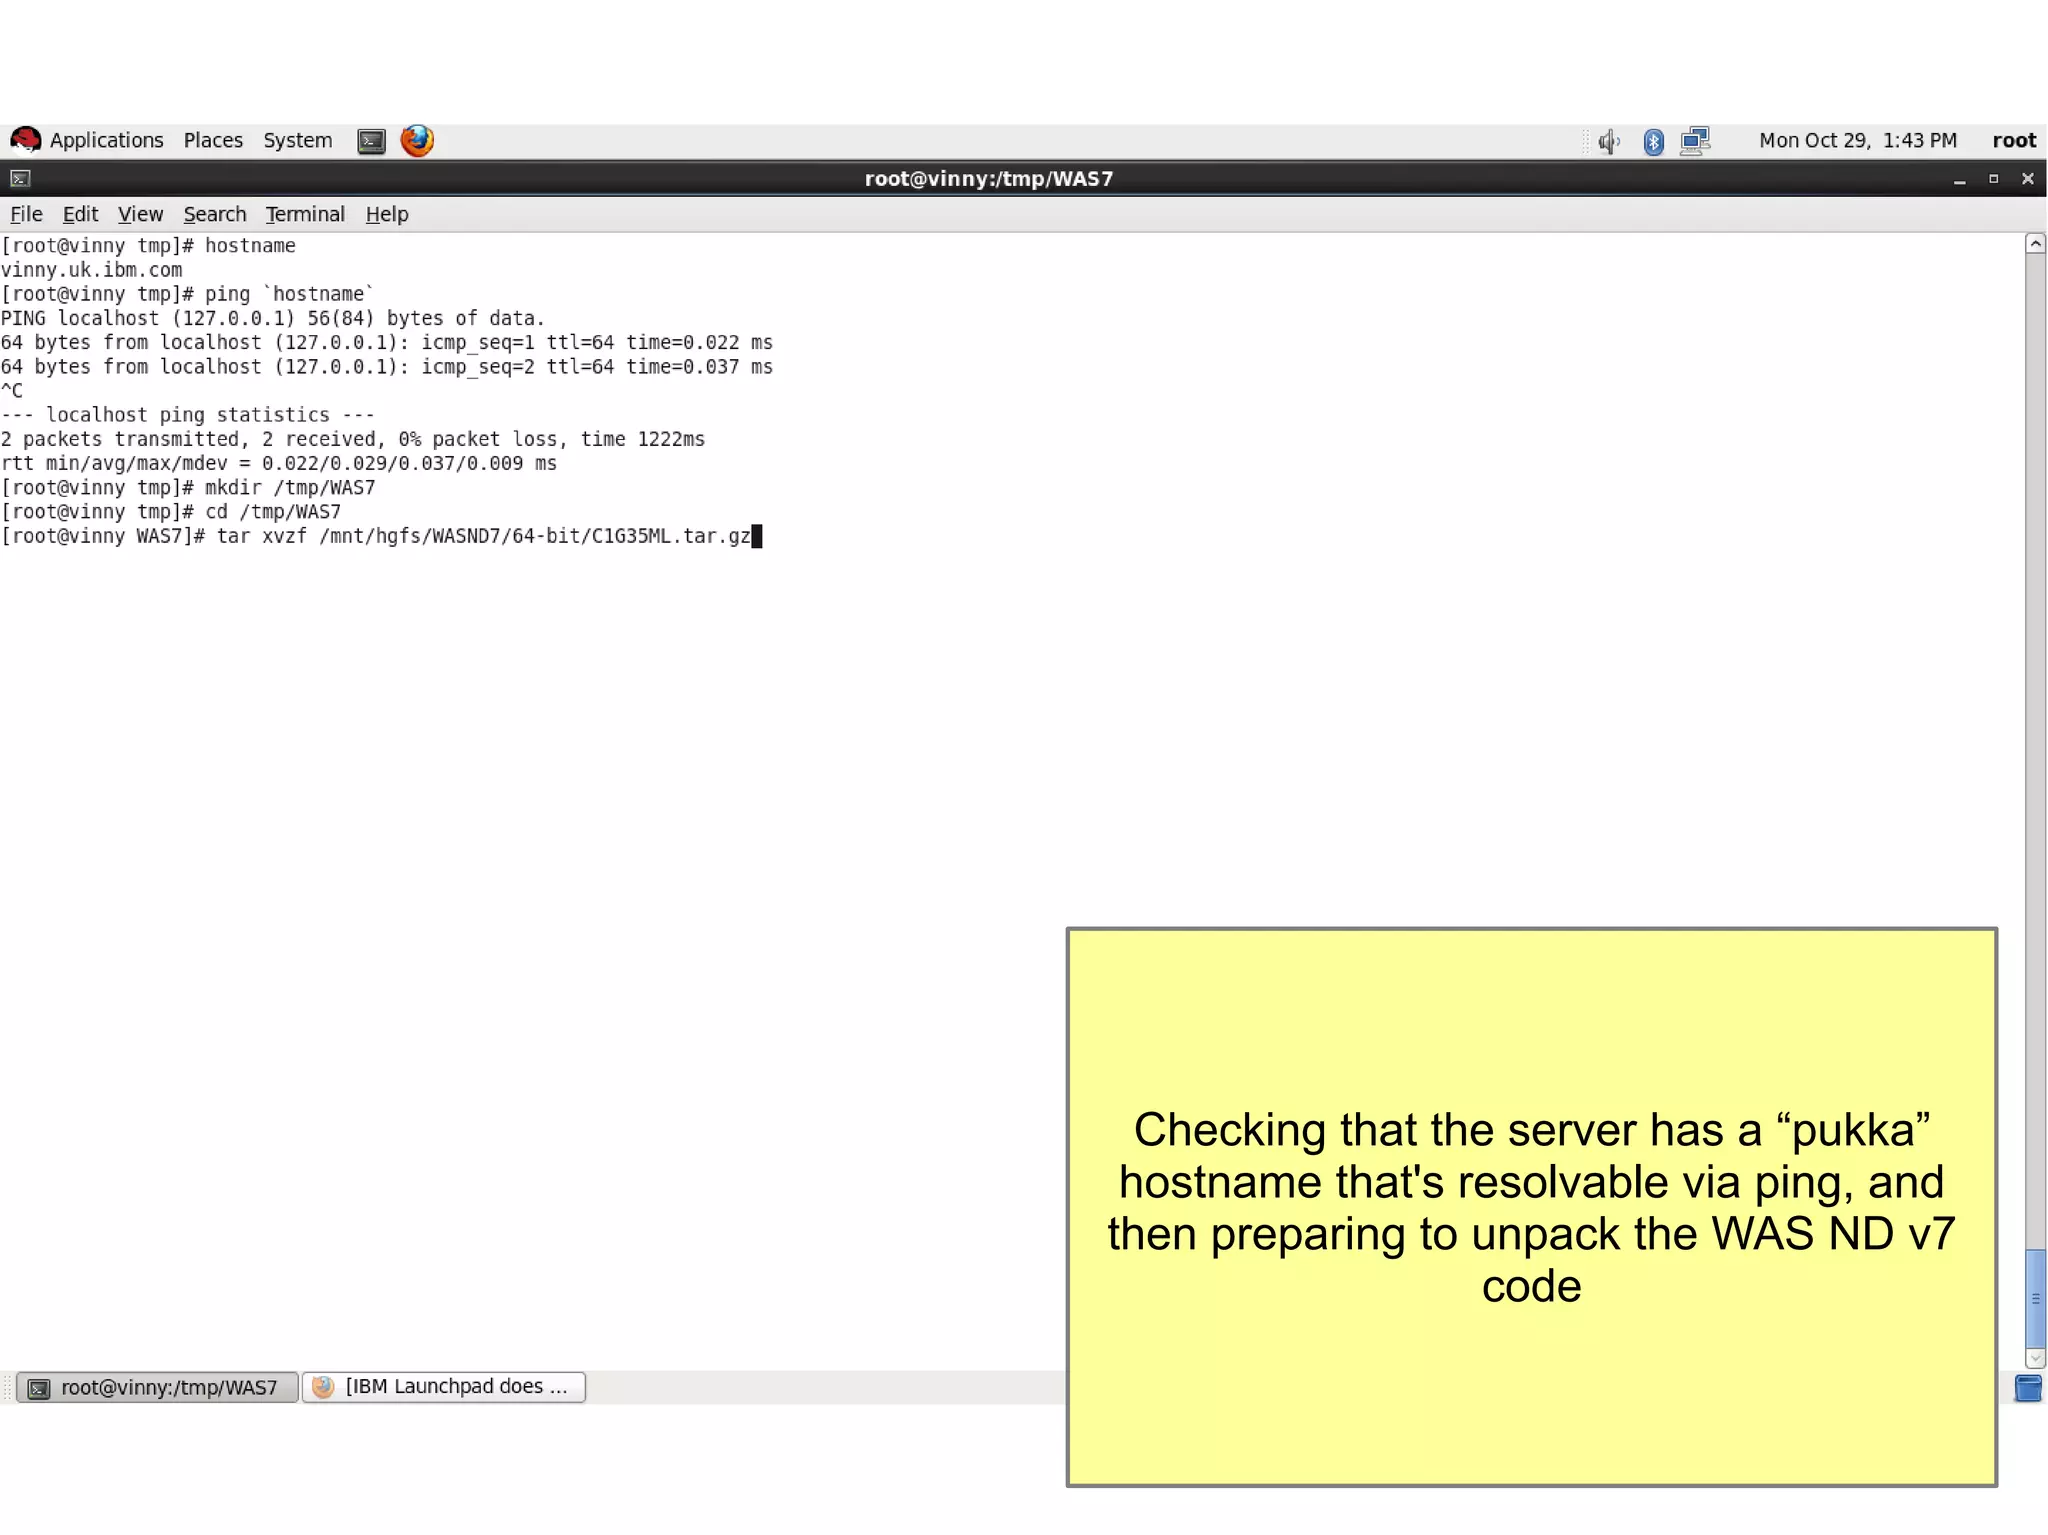Viewport: 2048px width, 1535px height.
Task: Open the View menu
Action: [x=140, y=214]
